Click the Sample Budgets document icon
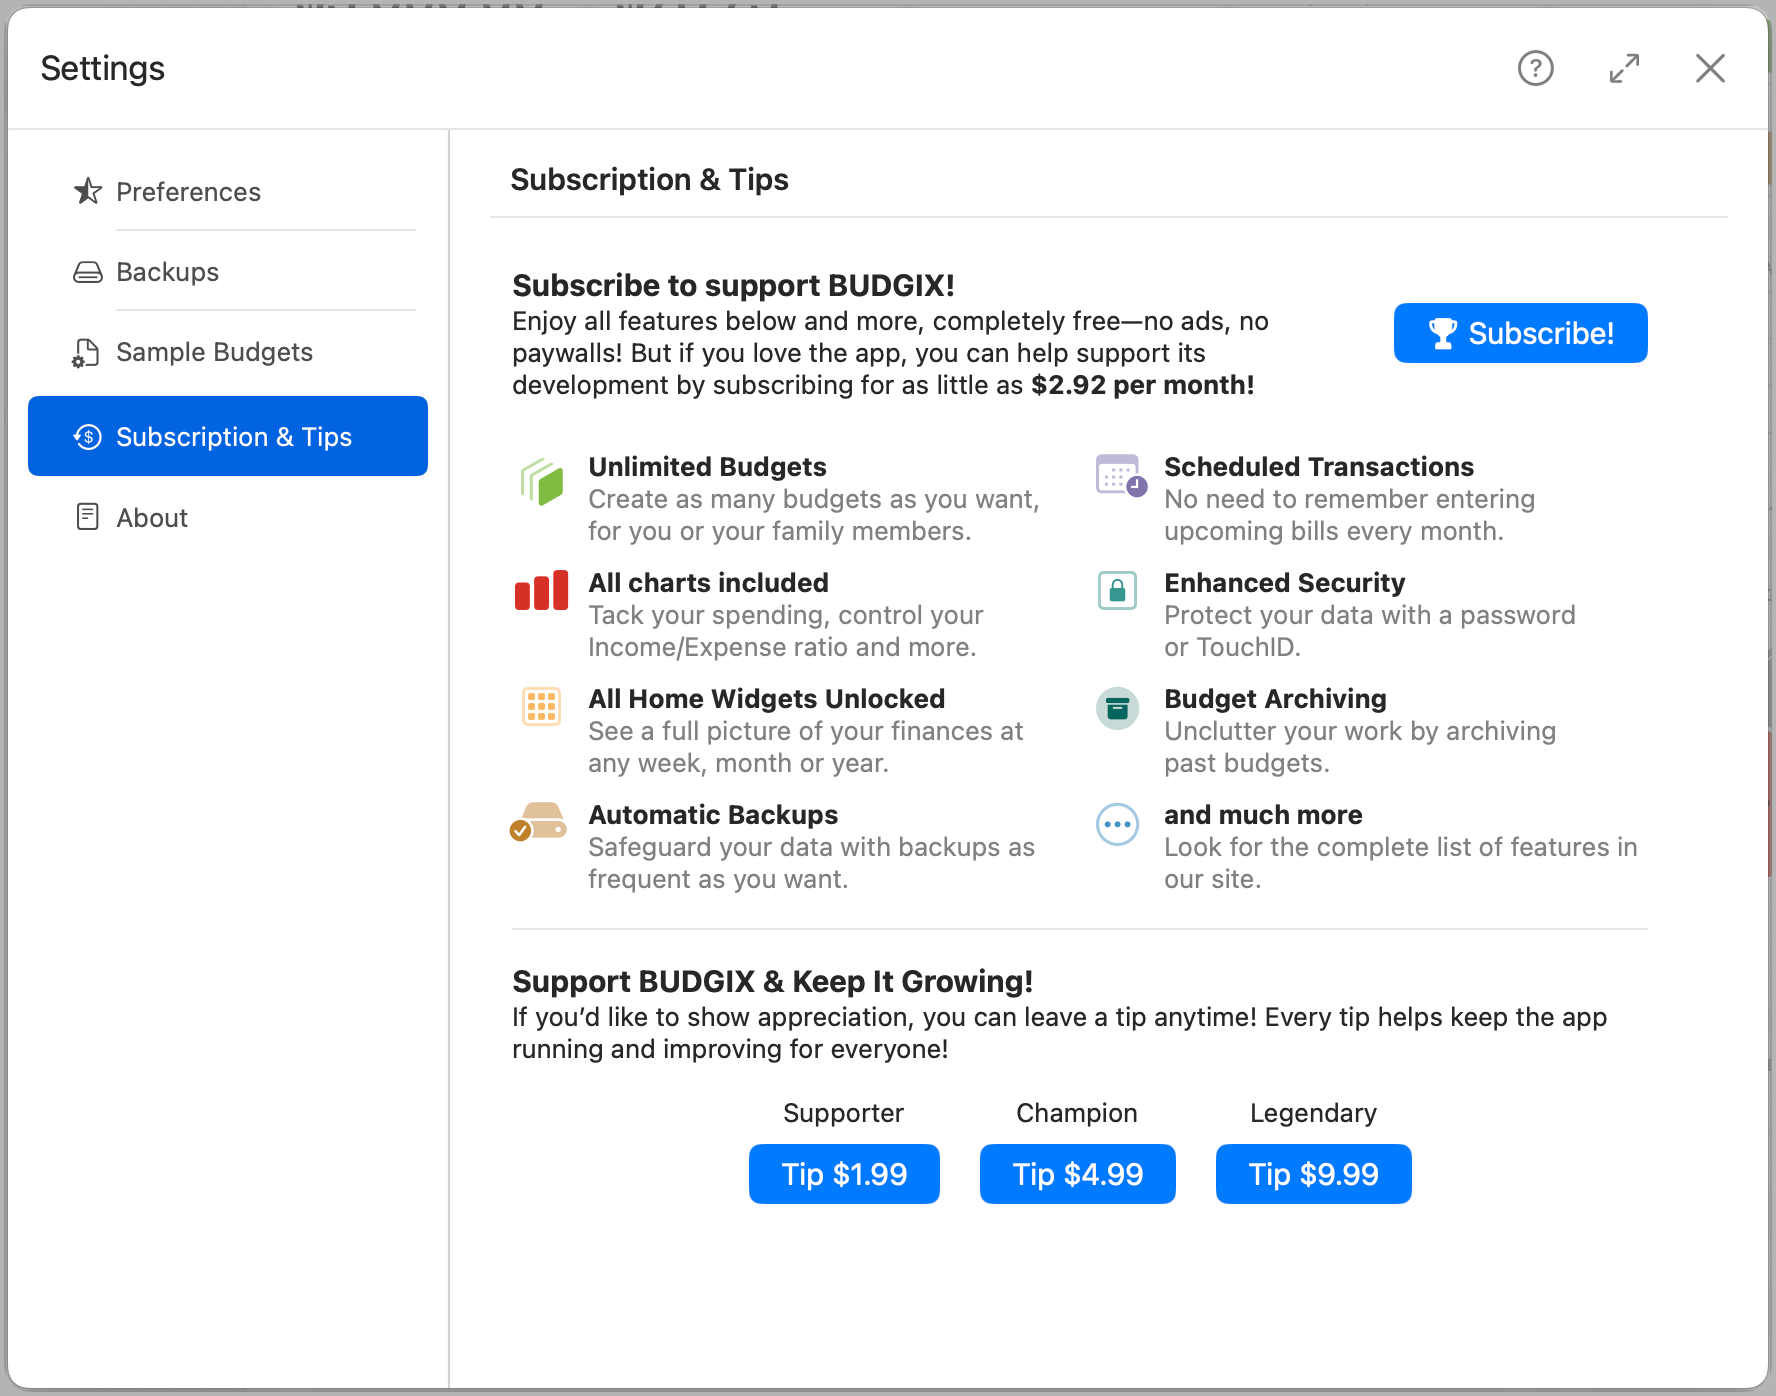The width and height of the screenshot is (1776, 1396). coord(86,353)
